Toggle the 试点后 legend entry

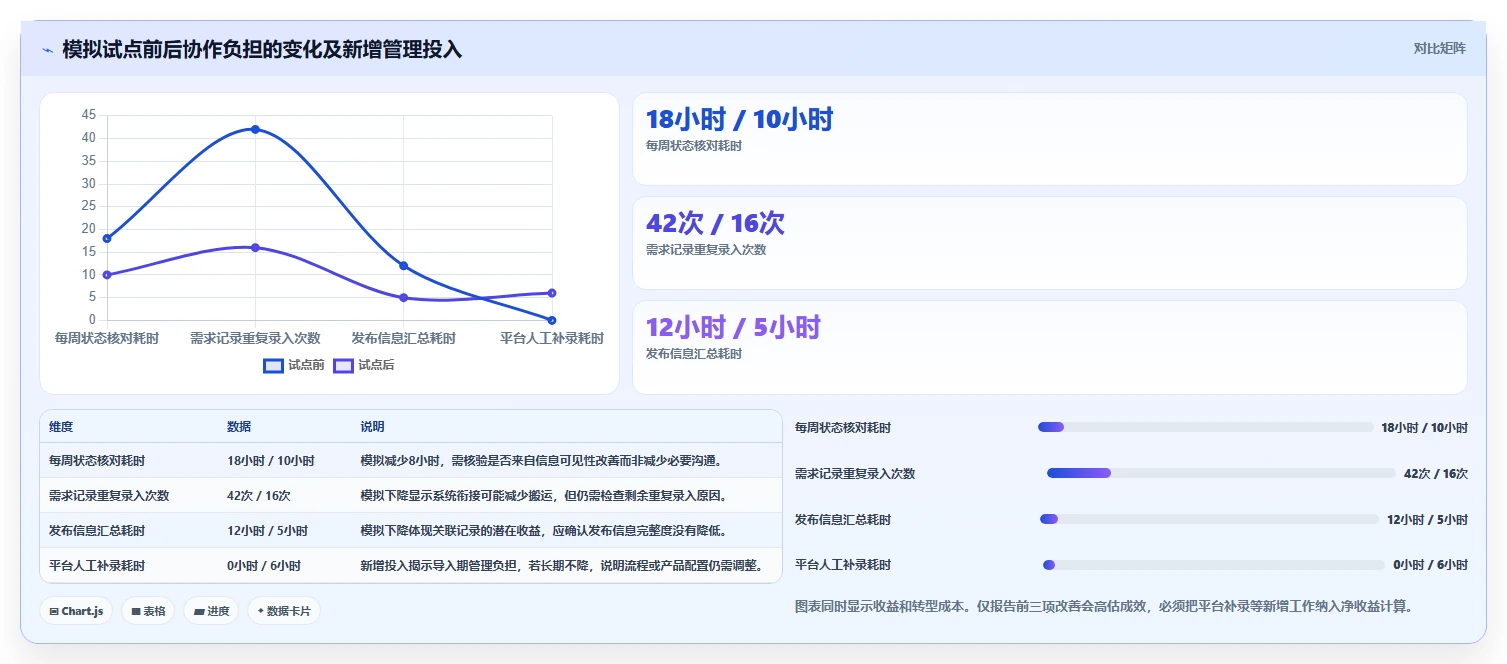364,365
